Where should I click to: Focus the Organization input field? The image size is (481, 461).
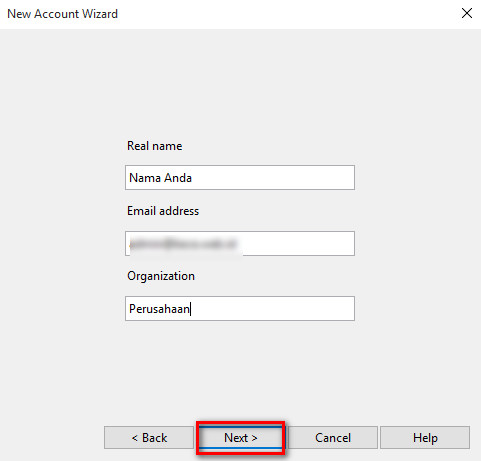pyautogui.click(x=240, y=308)
